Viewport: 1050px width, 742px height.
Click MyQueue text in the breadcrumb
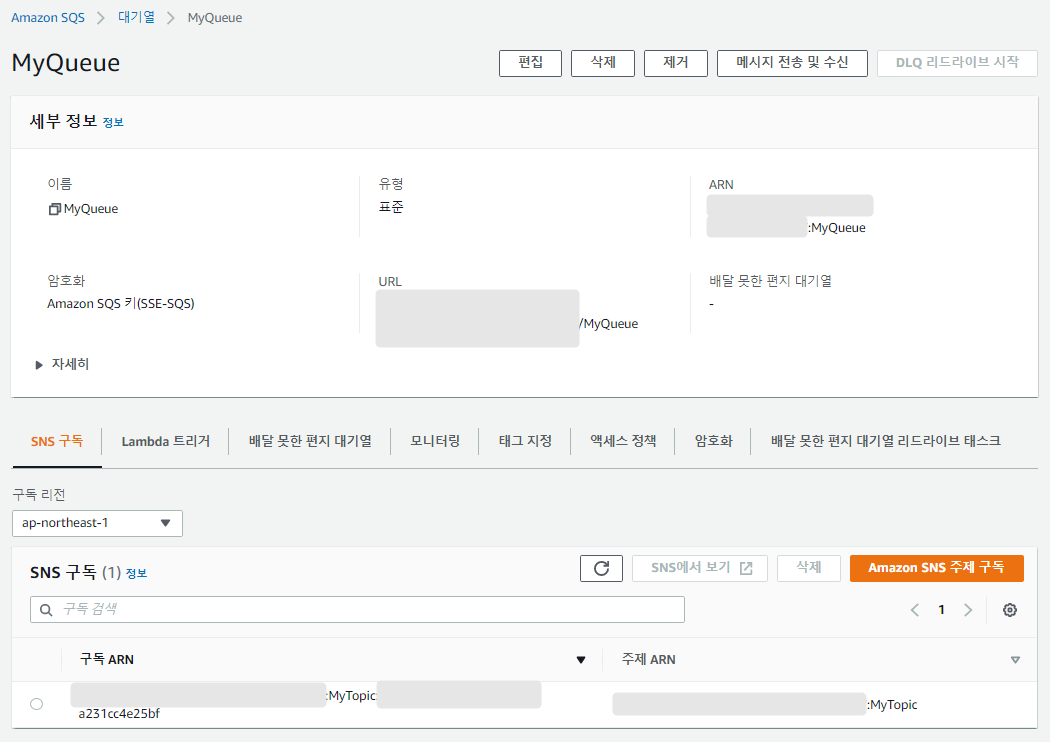[x=215, y=18]
